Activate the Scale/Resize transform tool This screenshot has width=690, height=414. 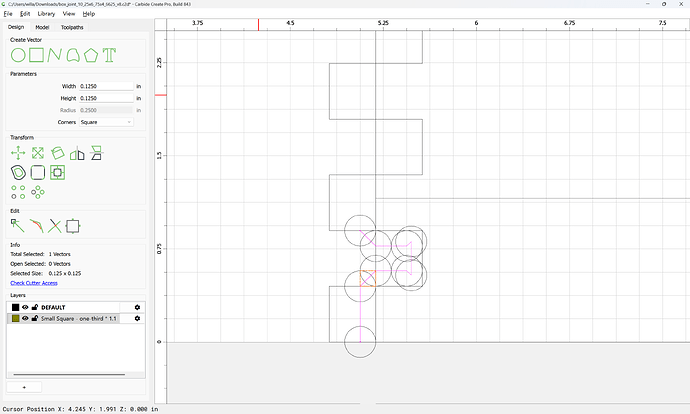(38, 153)
